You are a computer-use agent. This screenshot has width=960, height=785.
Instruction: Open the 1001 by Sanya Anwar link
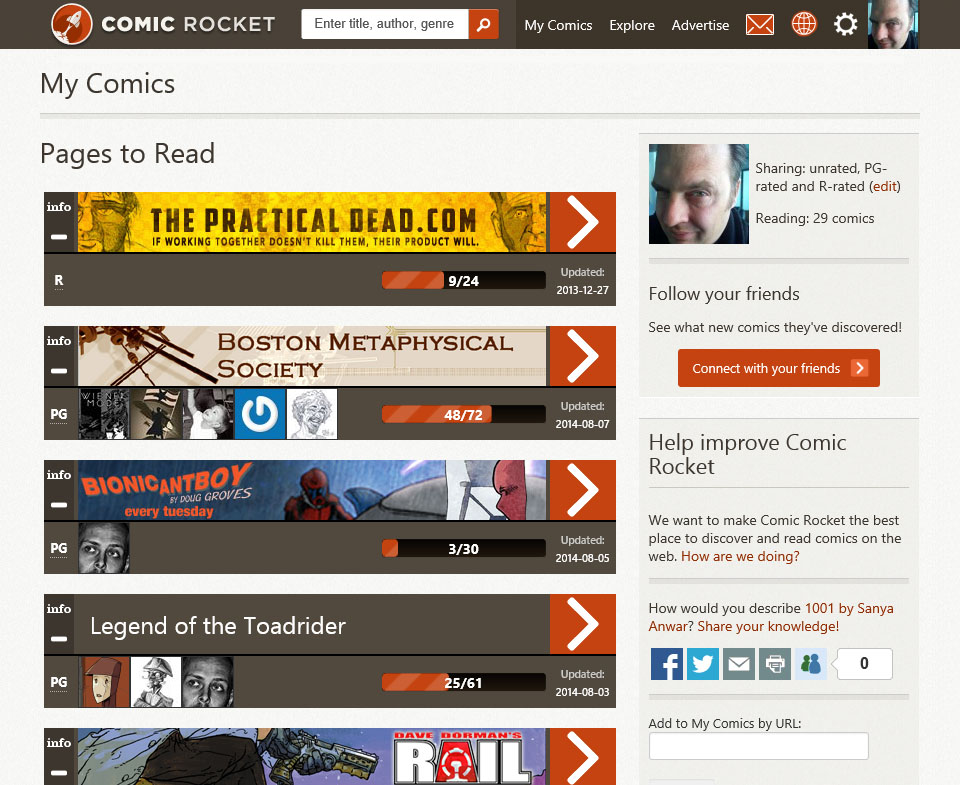point(771,617)
